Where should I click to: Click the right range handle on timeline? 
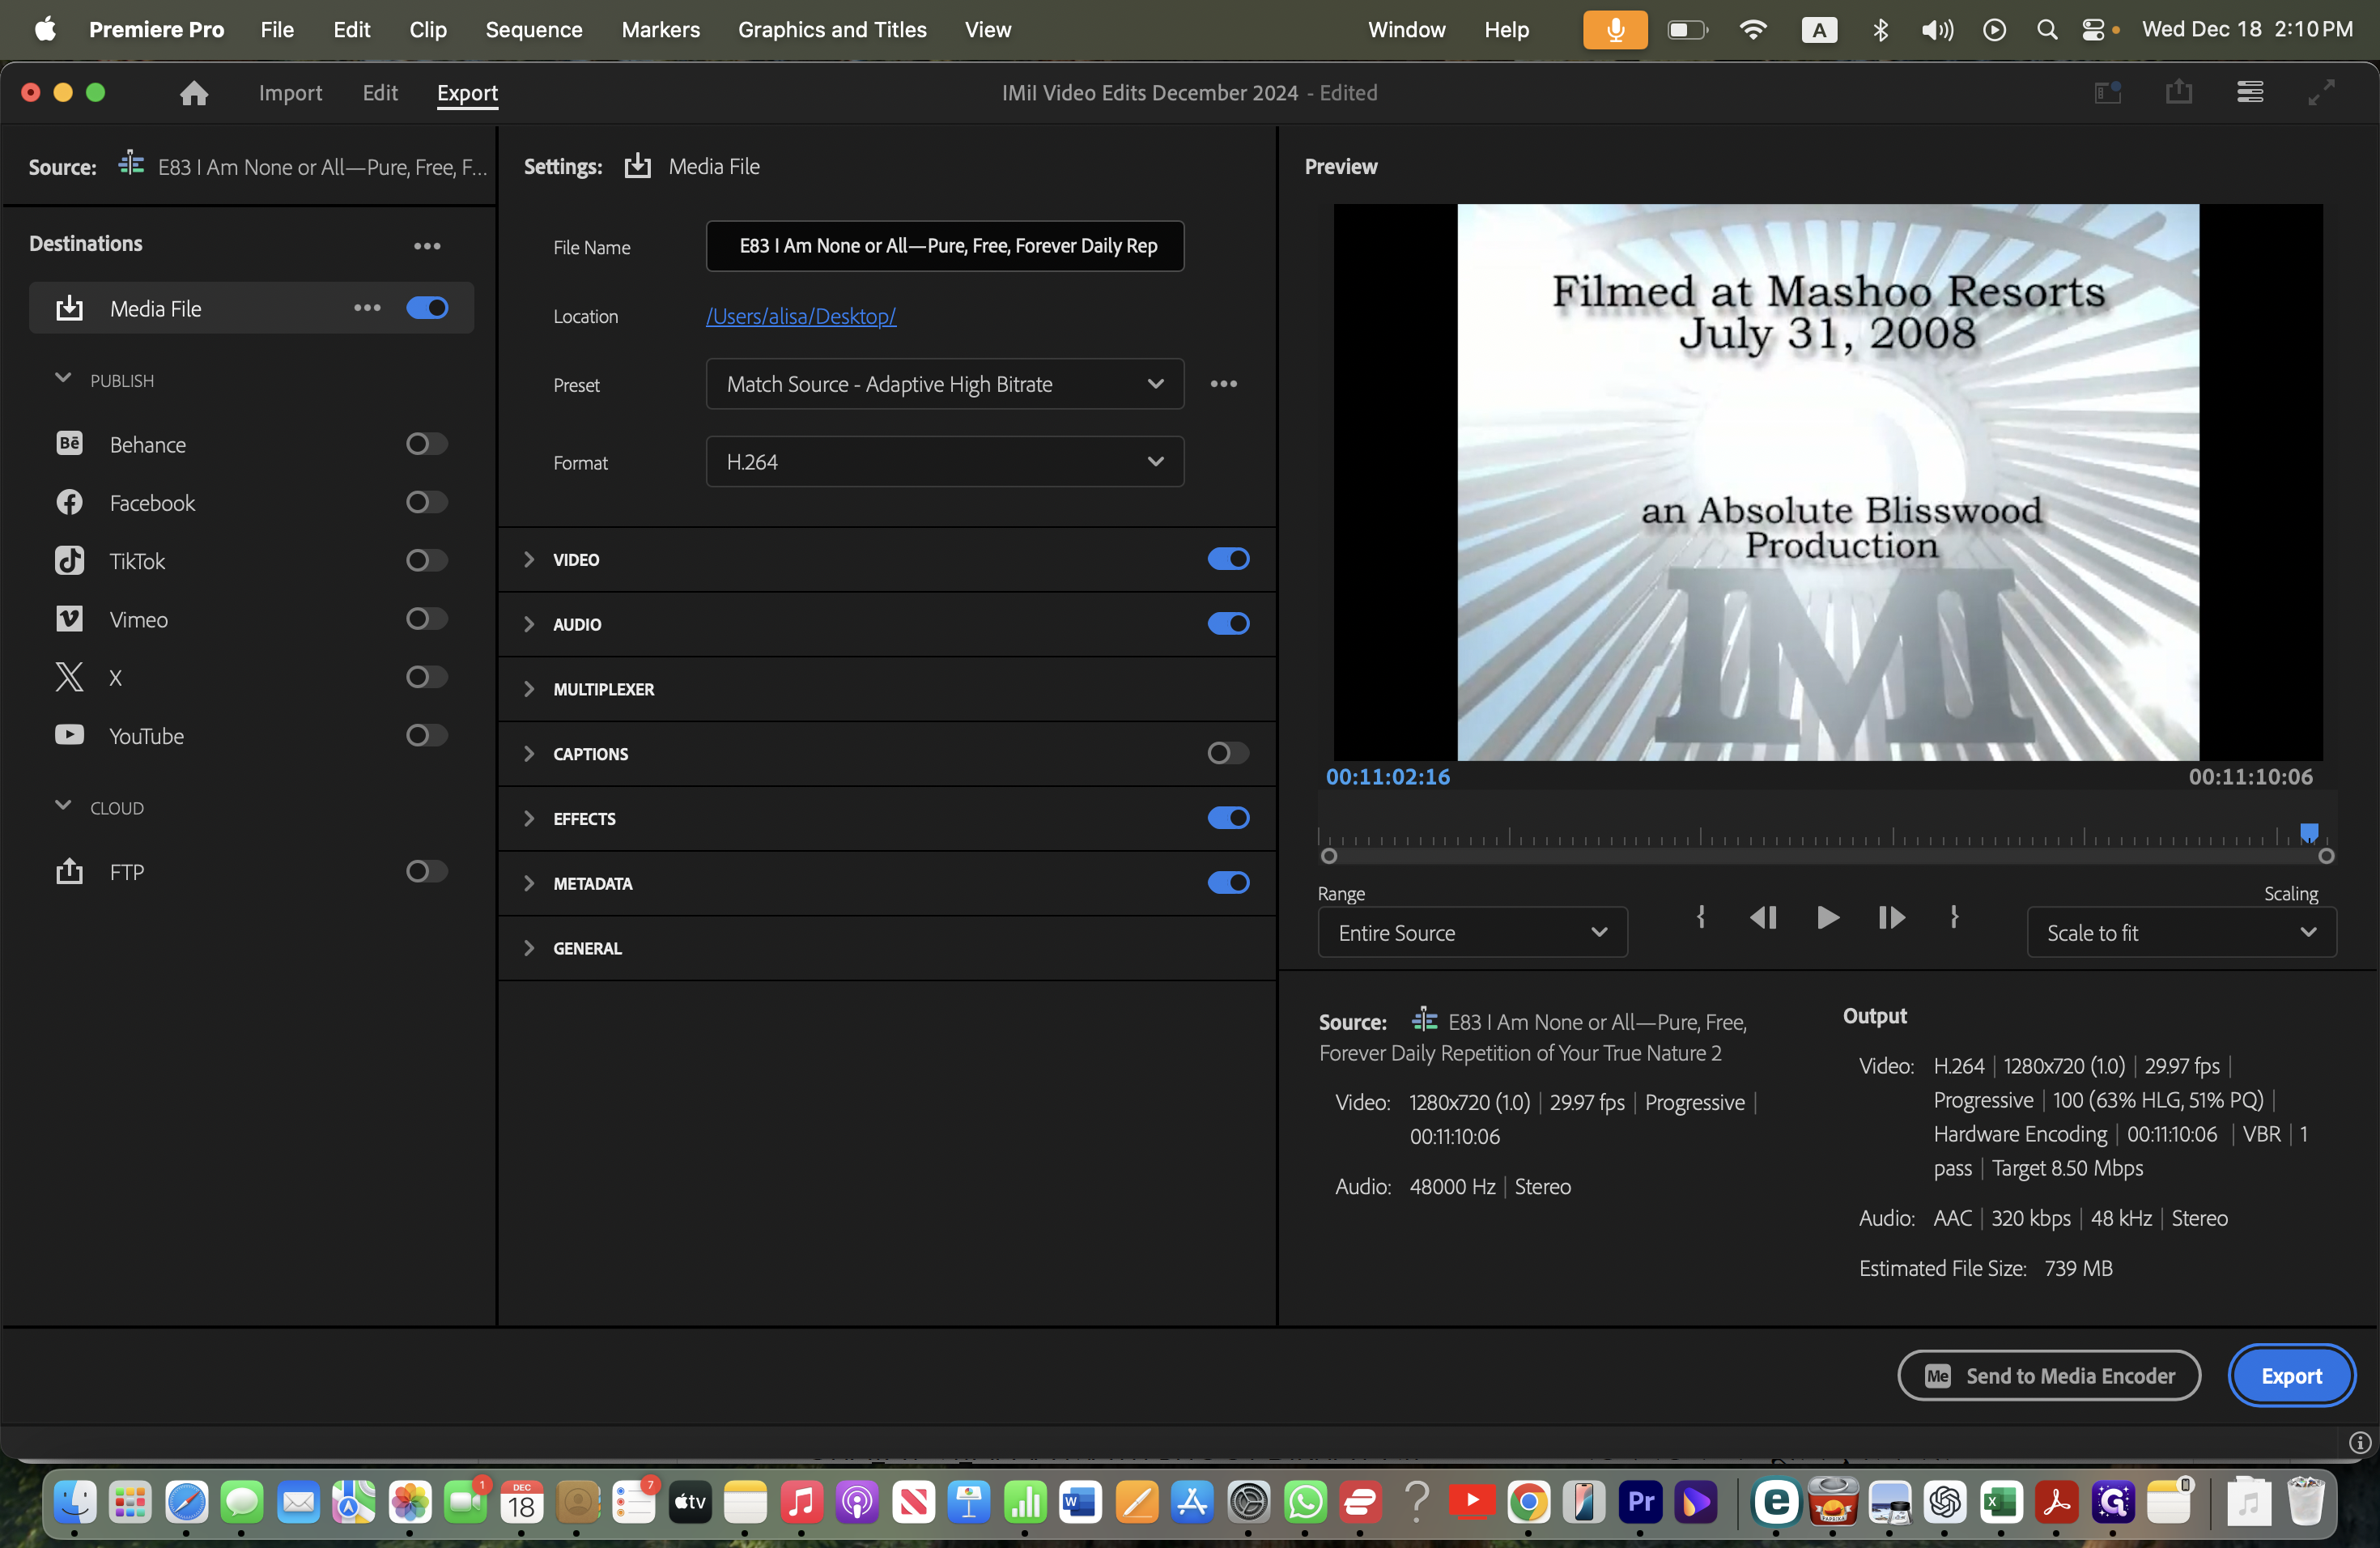pos(2326,856)
